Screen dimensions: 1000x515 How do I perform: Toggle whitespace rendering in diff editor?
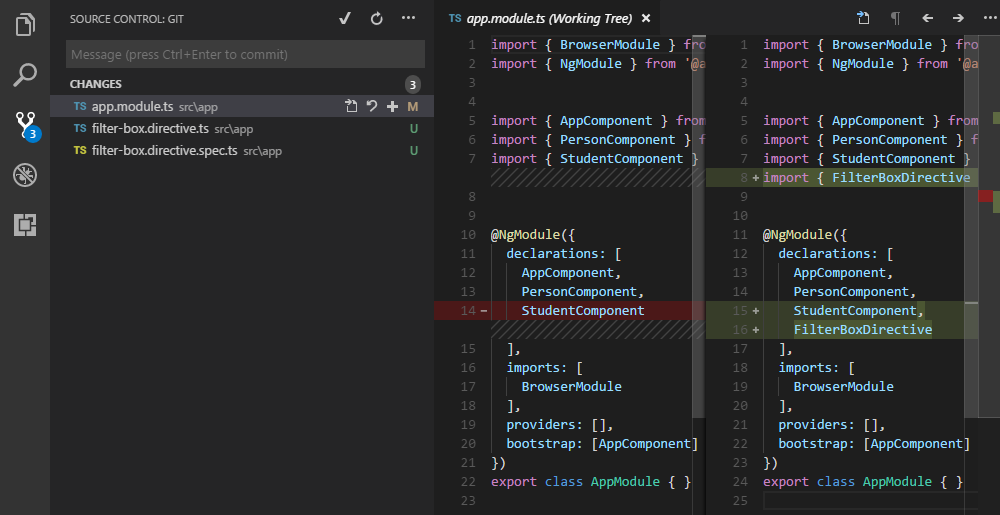pyautogui.click(x=895, y=18)
